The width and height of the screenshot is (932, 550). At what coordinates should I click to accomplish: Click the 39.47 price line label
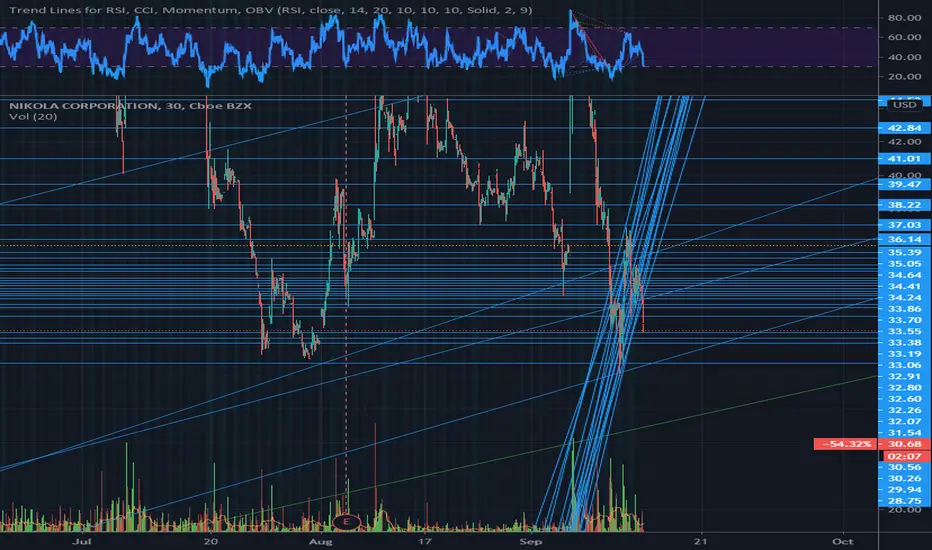pos(904,184)
